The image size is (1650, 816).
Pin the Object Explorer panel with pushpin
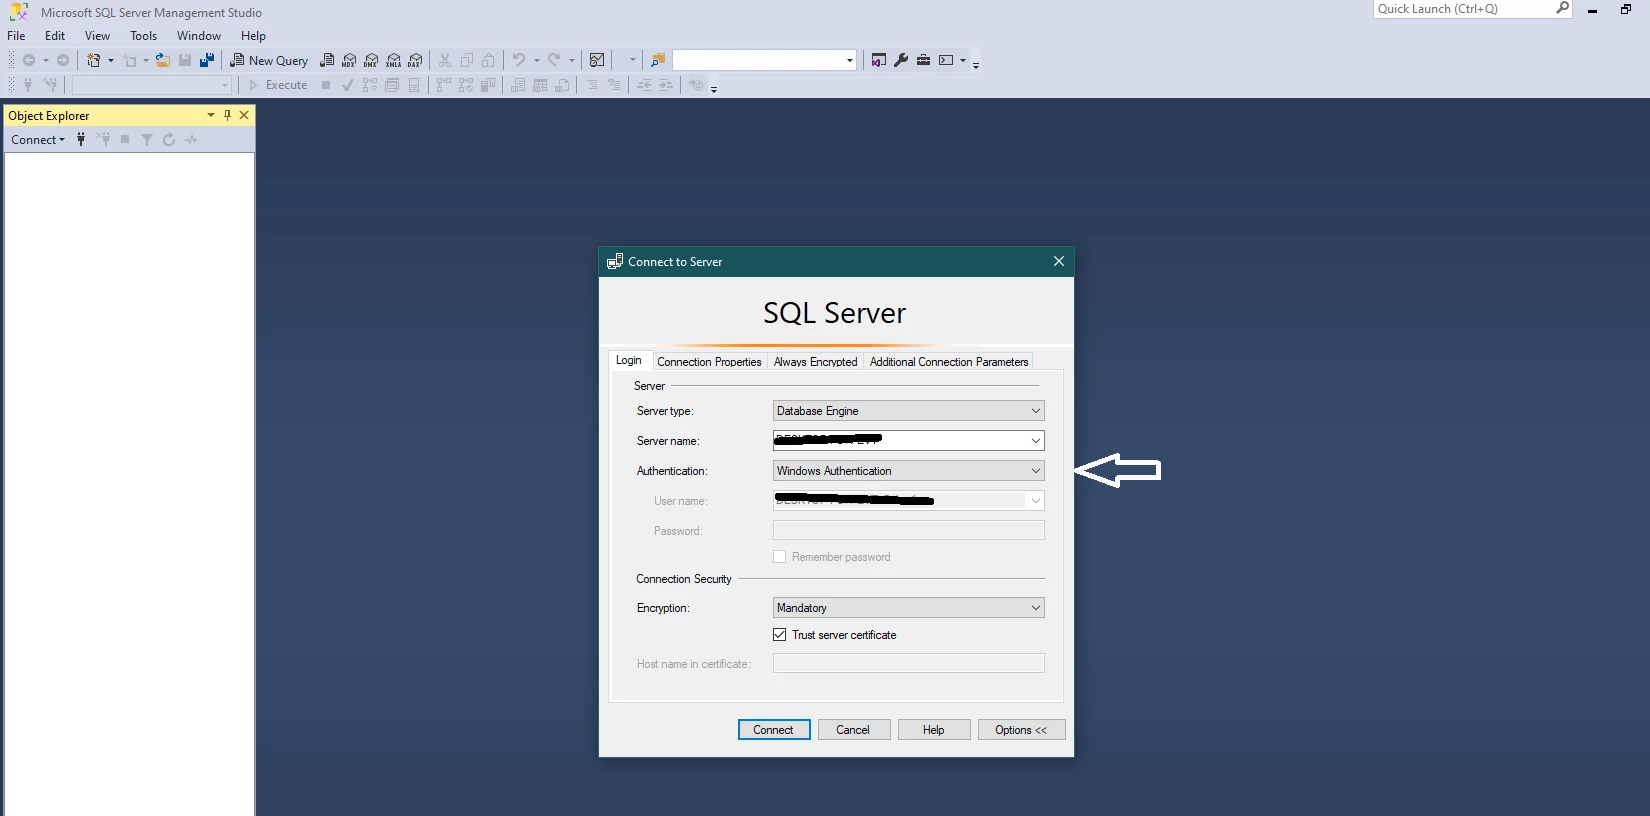[227, 115]
